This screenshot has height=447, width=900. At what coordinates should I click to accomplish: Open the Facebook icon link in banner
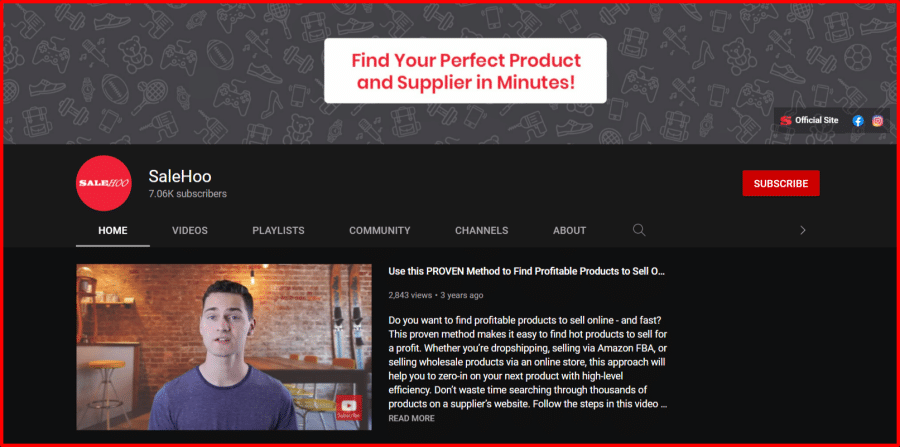pyautogui.click(x=858, y=121)
